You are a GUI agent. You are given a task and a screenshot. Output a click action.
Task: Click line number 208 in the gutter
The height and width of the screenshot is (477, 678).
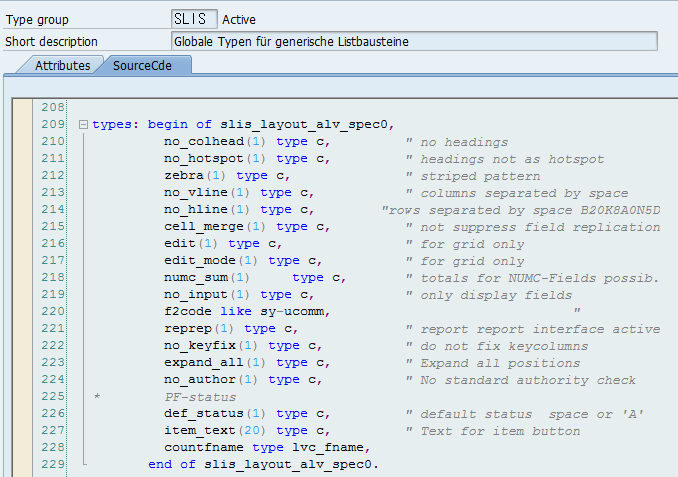coord(53,107)
